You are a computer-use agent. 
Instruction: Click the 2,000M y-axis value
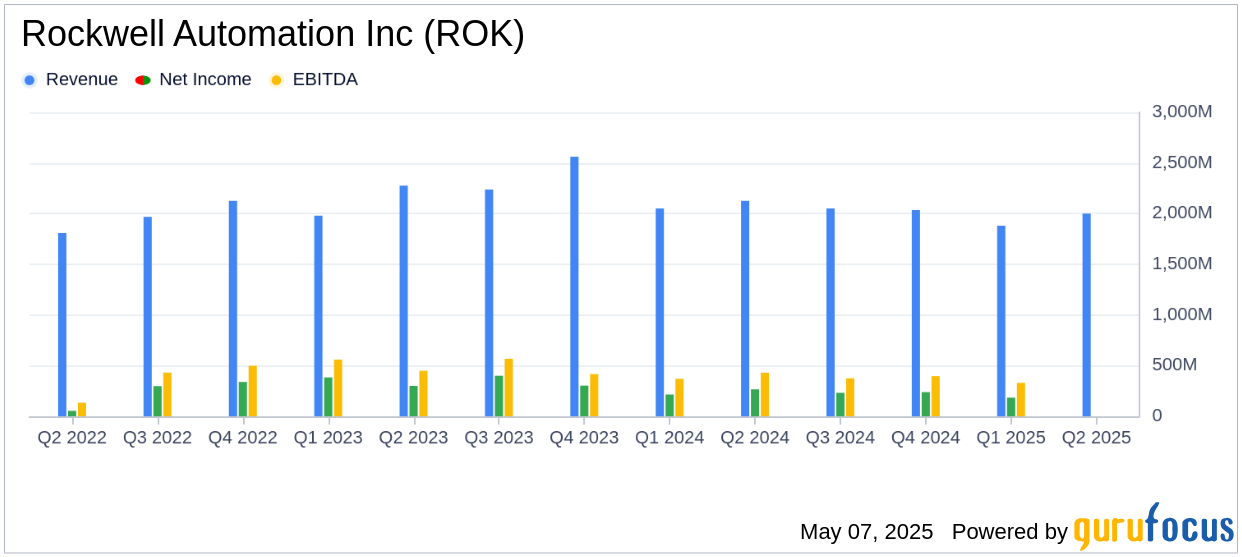click(1182, 213)
